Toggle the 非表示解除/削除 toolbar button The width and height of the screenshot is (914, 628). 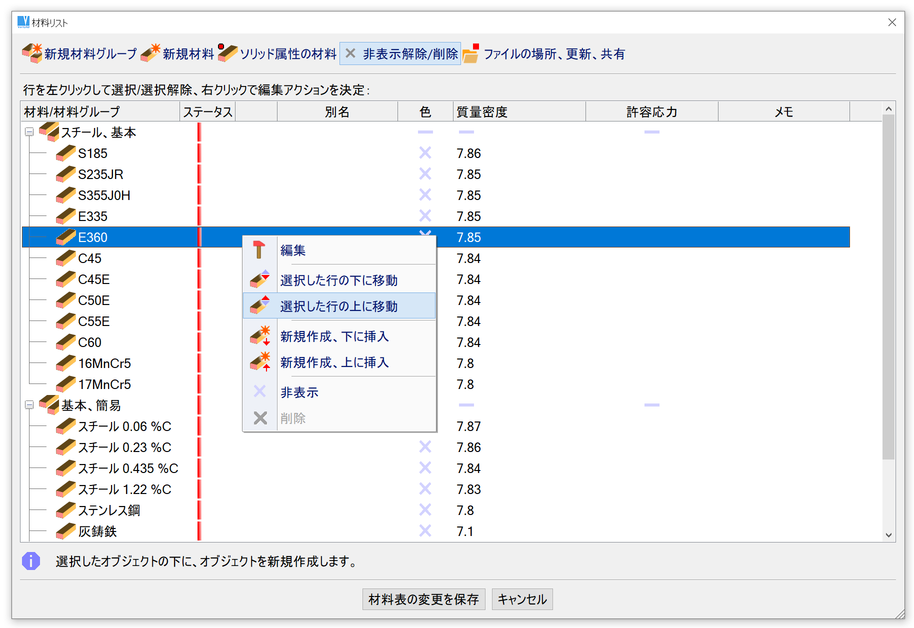coord(400,53)
